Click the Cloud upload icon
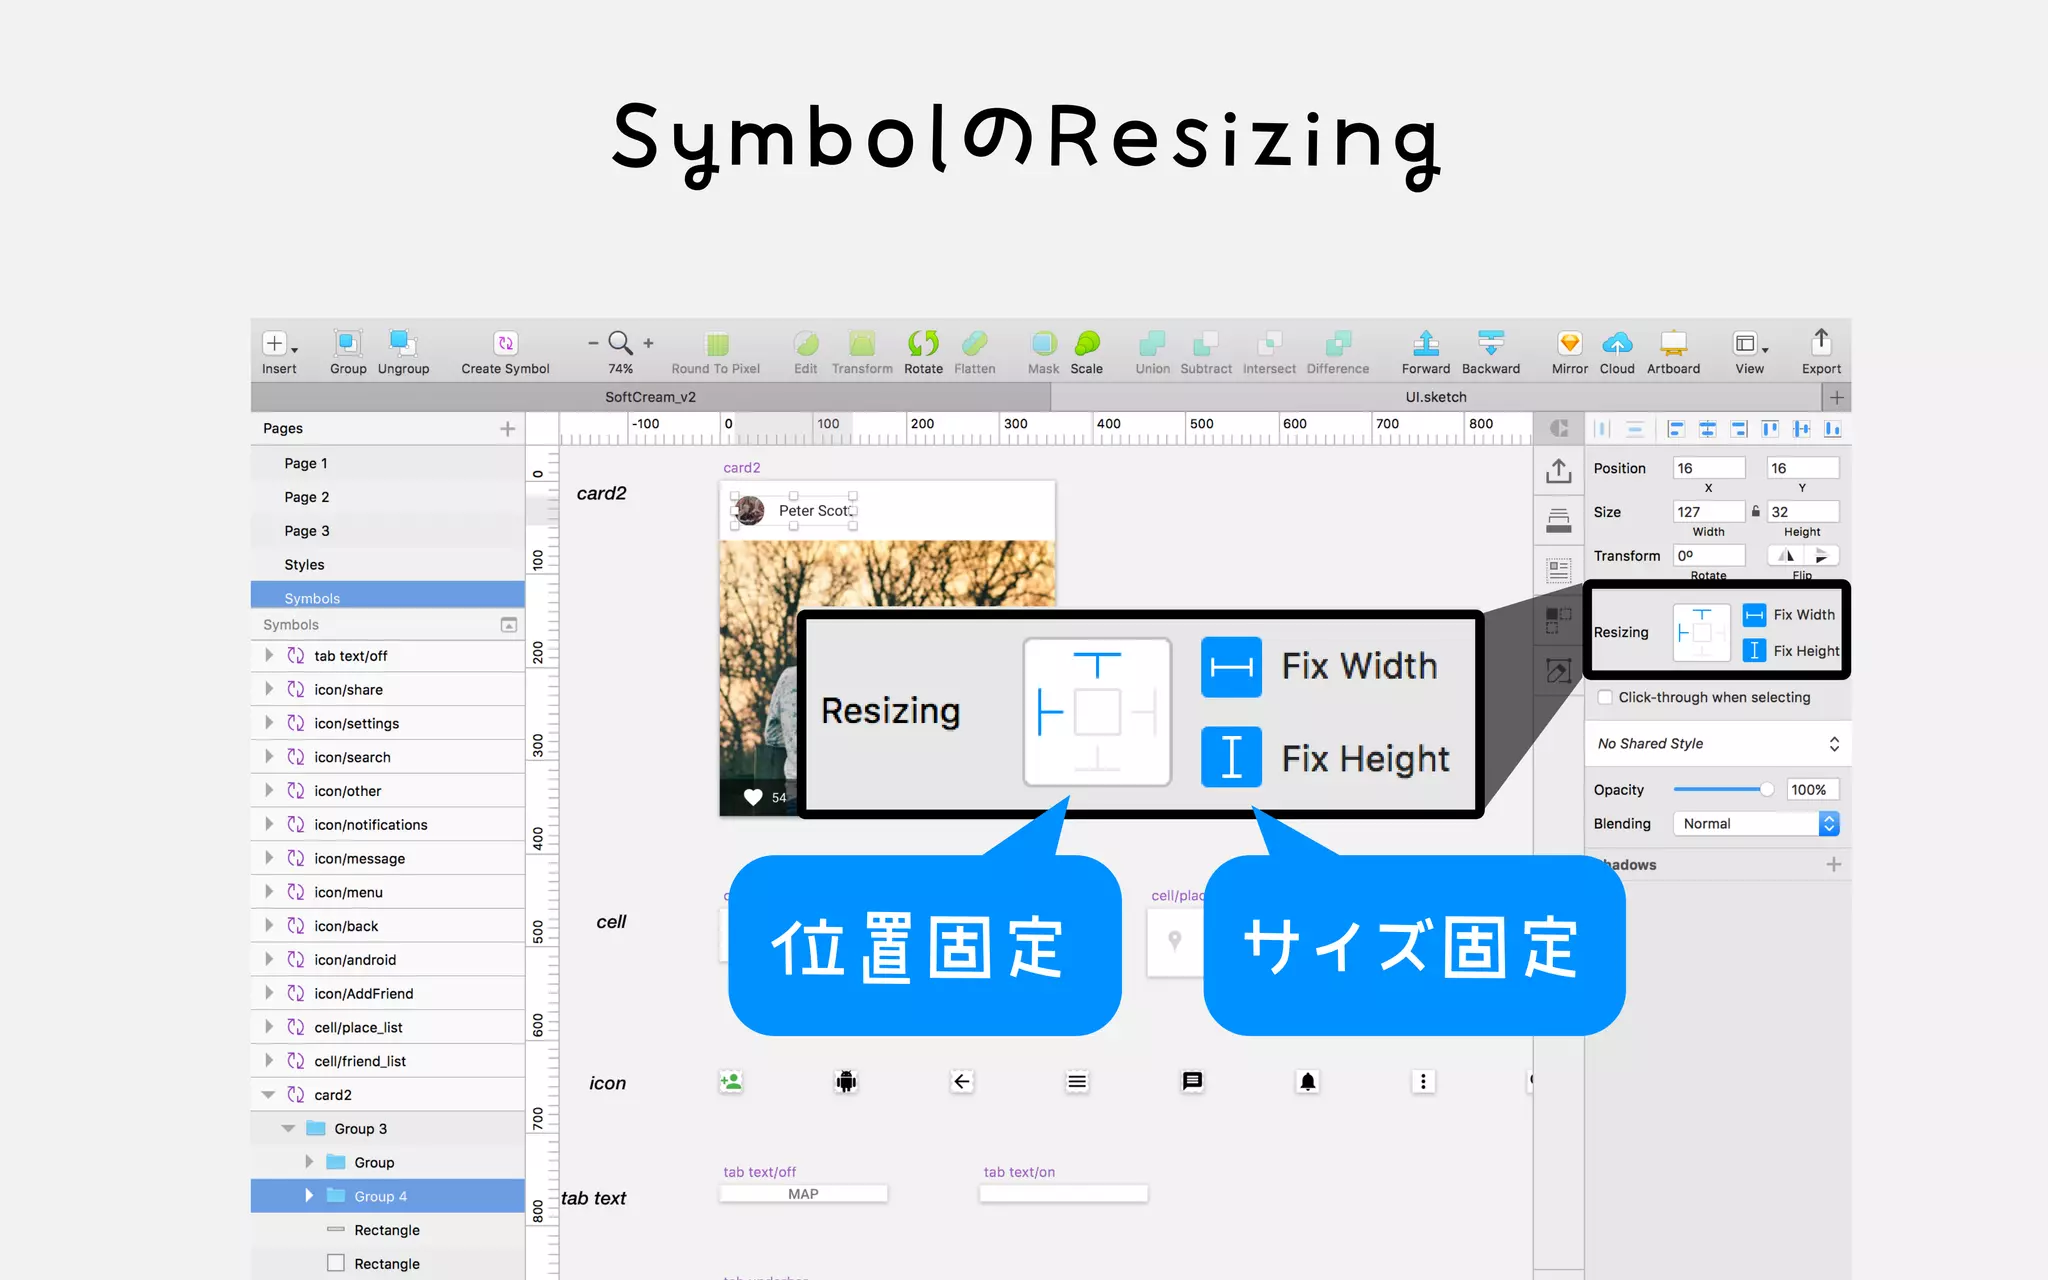The image size is (2048, 1280). click(x=1617, y=343)
